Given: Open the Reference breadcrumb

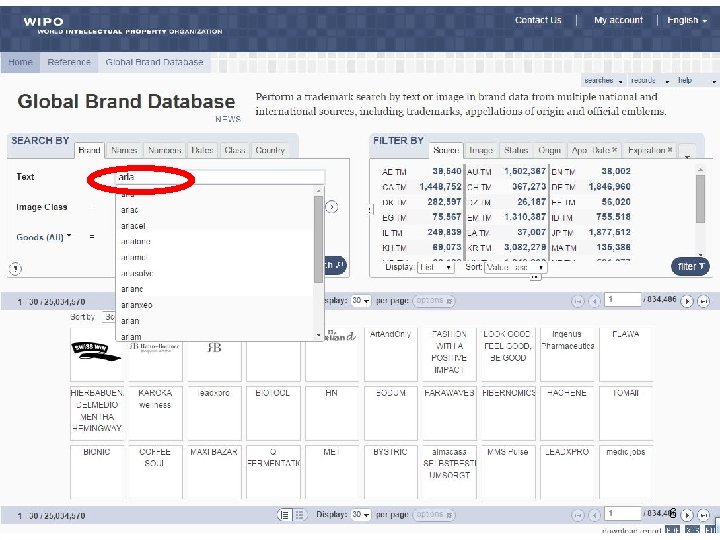Looking at the screenshot, I should 69,62.
